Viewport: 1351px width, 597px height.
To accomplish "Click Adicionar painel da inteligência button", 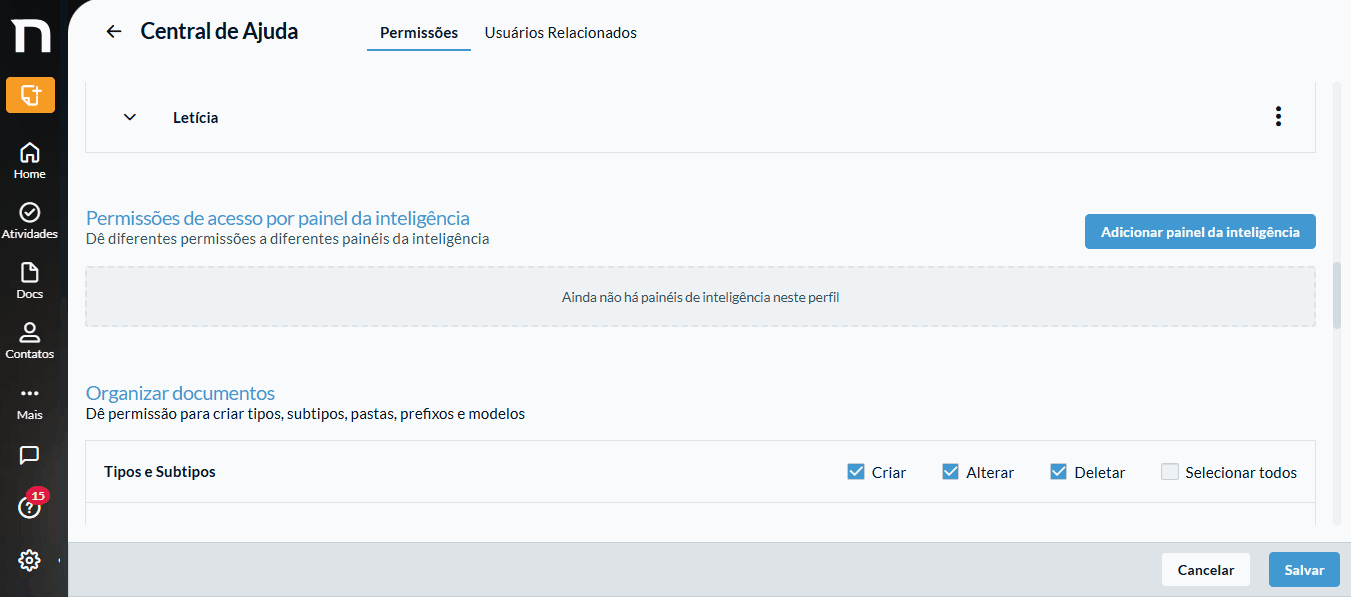I will (x=1200, y=231).
